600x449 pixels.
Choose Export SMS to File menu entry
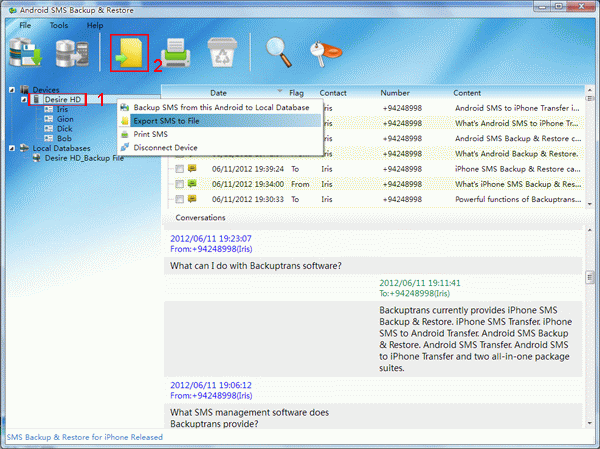click(x=220, y=121)
